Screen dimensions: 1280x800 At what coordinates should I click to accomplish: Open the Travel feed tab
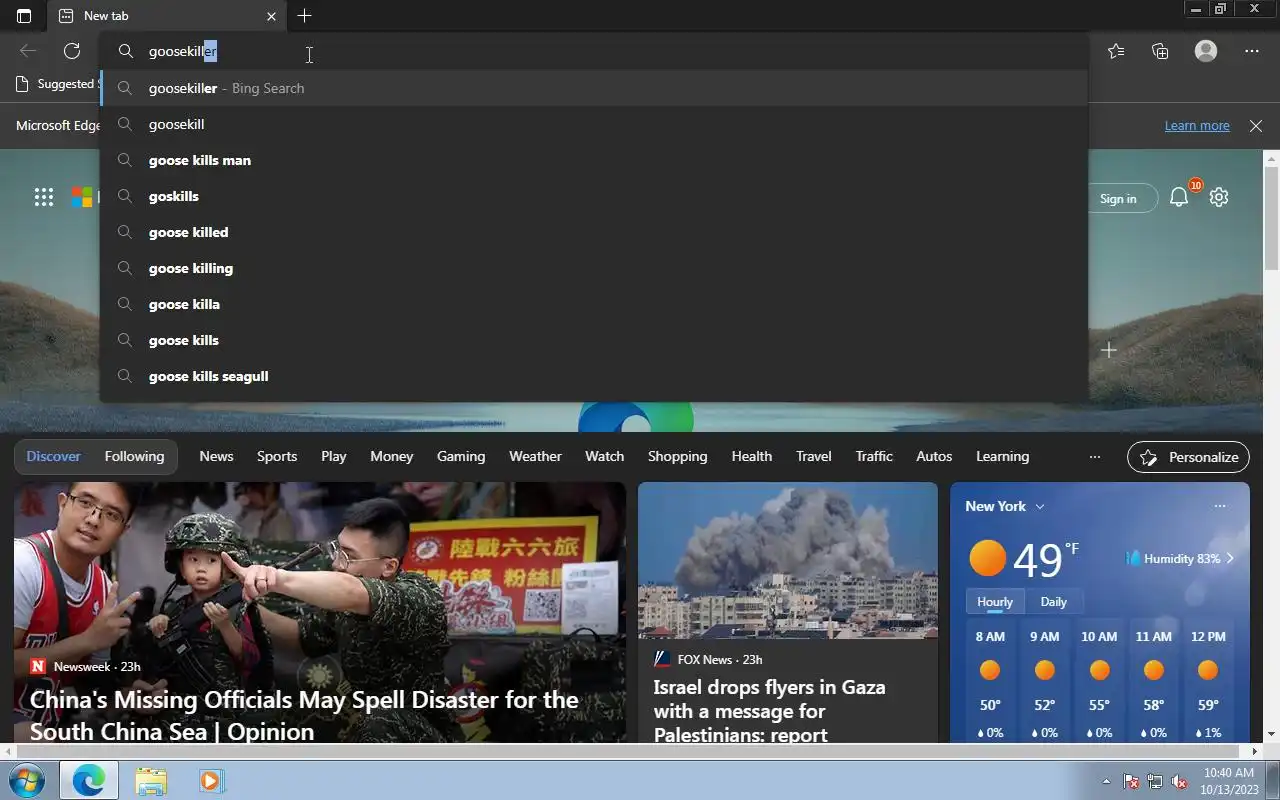(x=813, y=456)
